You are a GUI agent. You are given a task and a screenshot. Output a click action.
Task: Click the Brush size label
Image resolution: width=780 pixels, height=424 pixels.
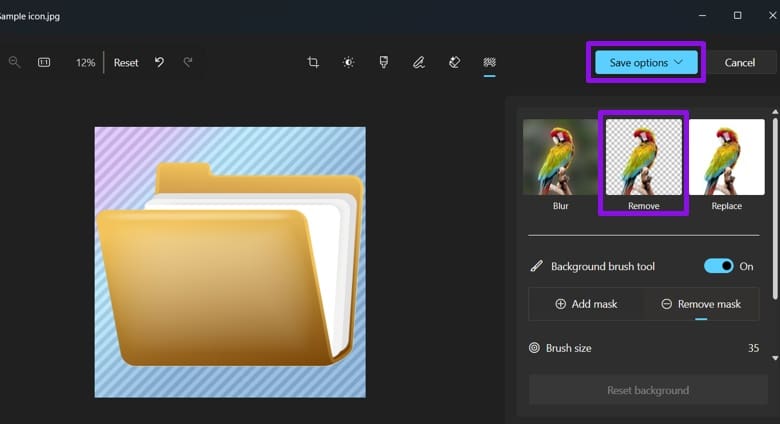(569, 348)
